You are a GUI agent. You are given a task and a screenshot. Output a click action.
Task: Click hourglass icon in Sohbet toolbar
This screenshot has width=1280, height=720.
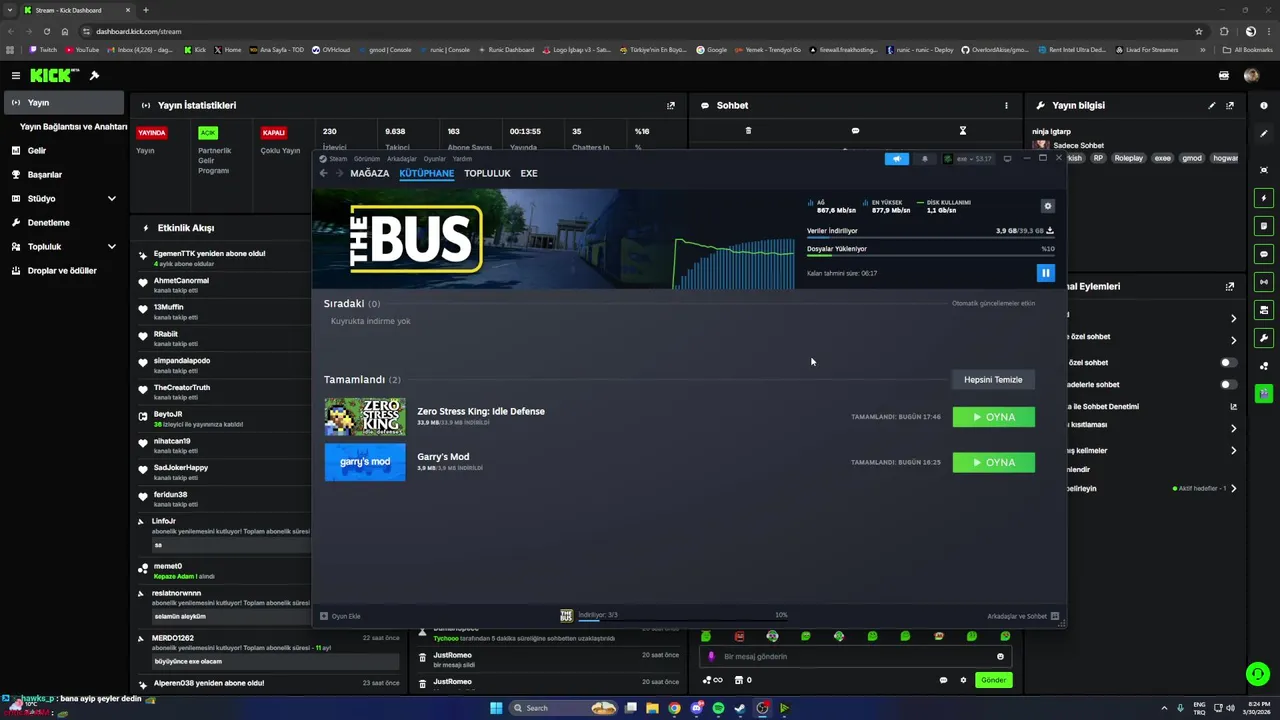point(963,130)
